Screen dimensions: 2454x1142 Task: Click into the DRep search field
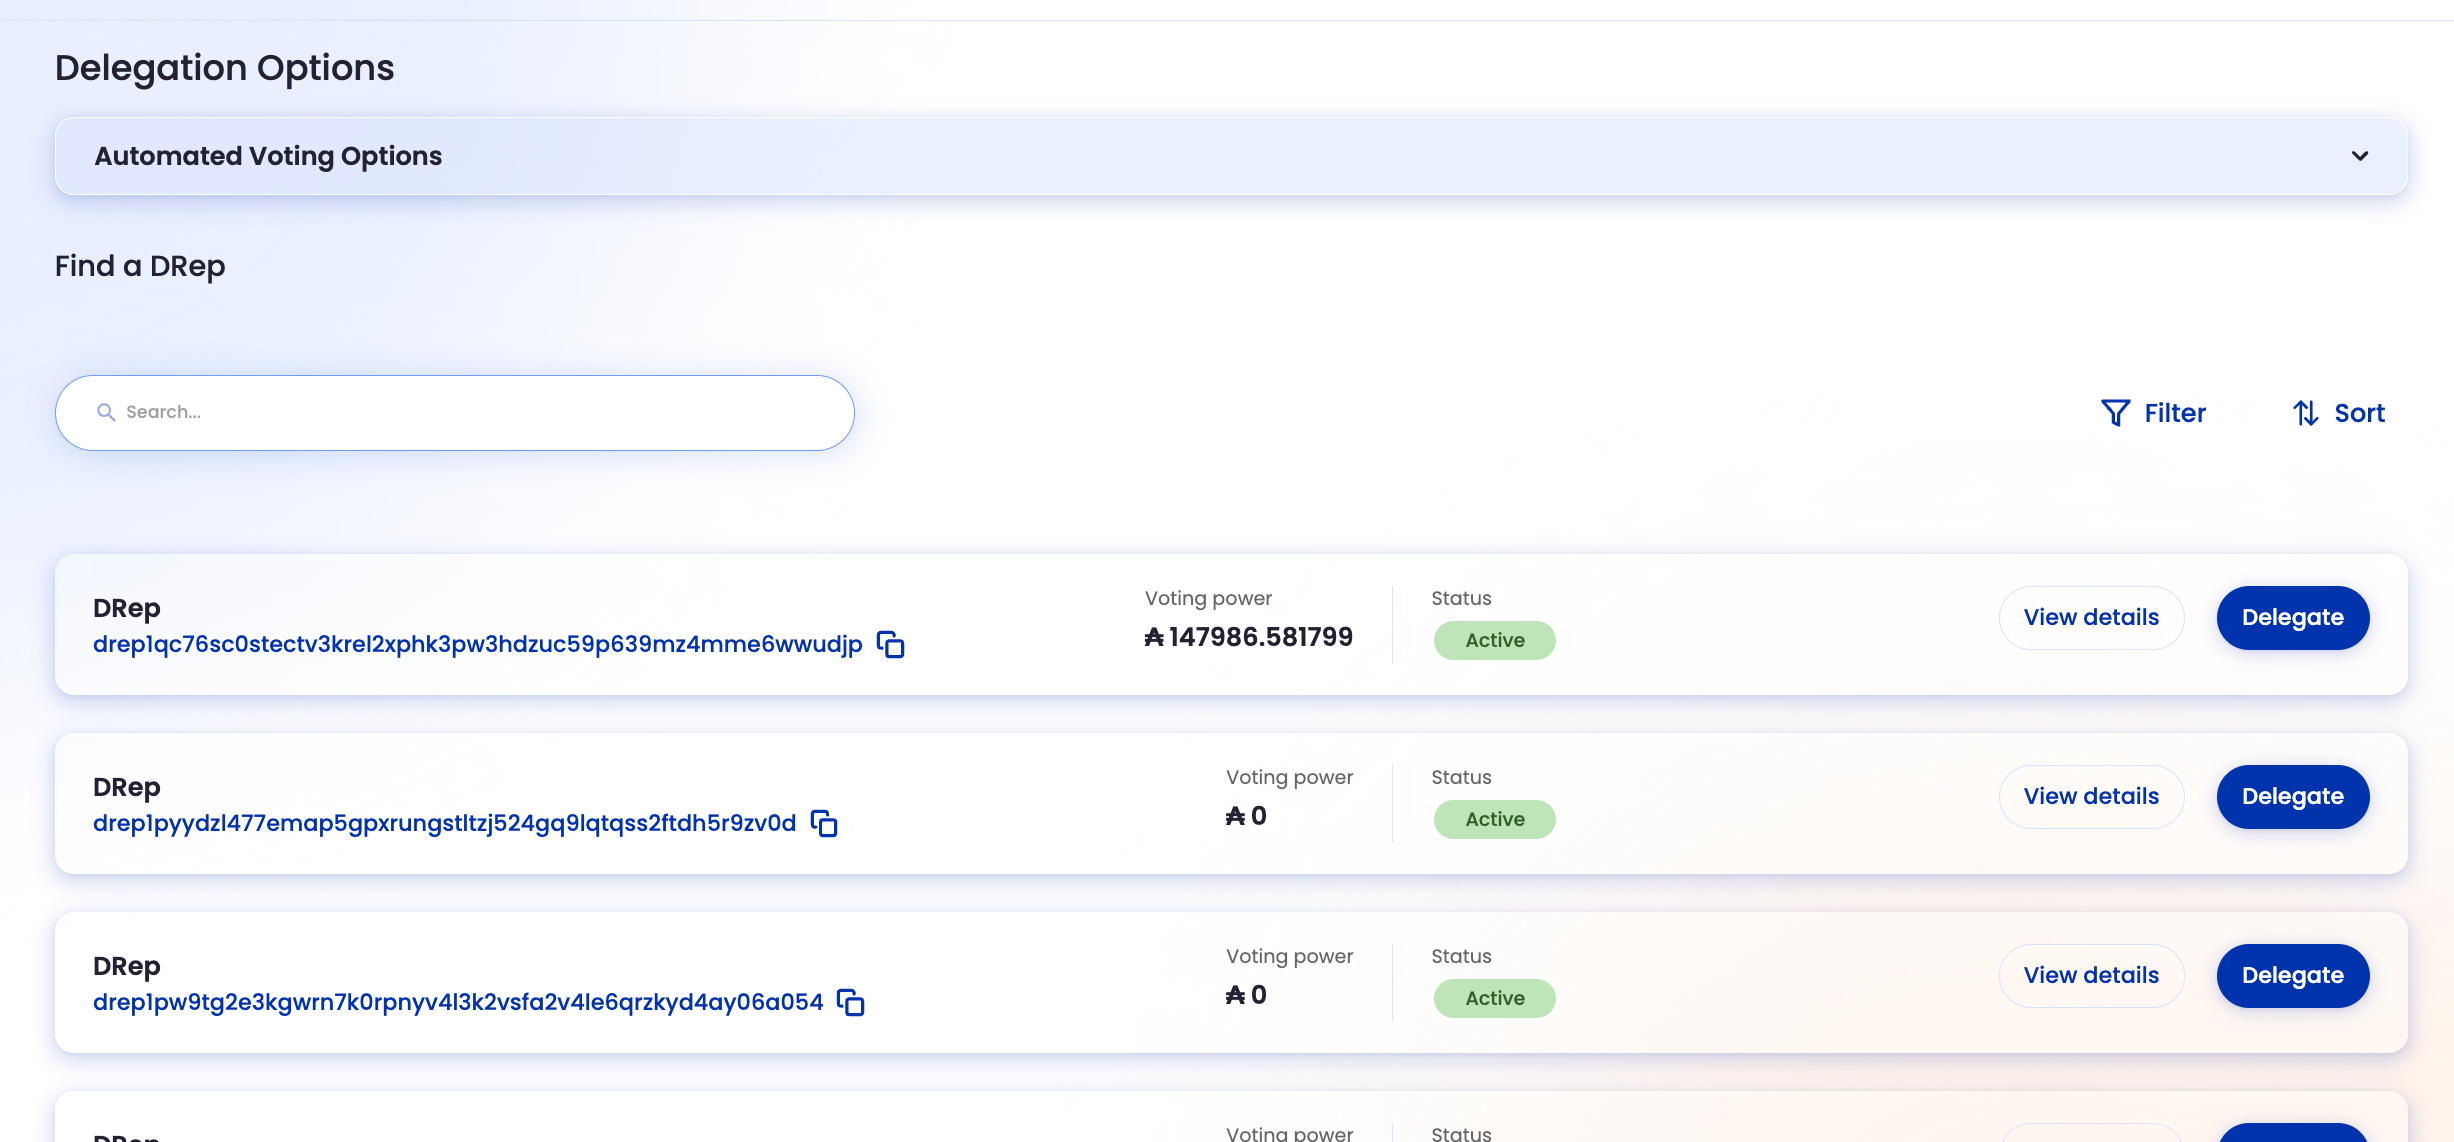[455, 413]
